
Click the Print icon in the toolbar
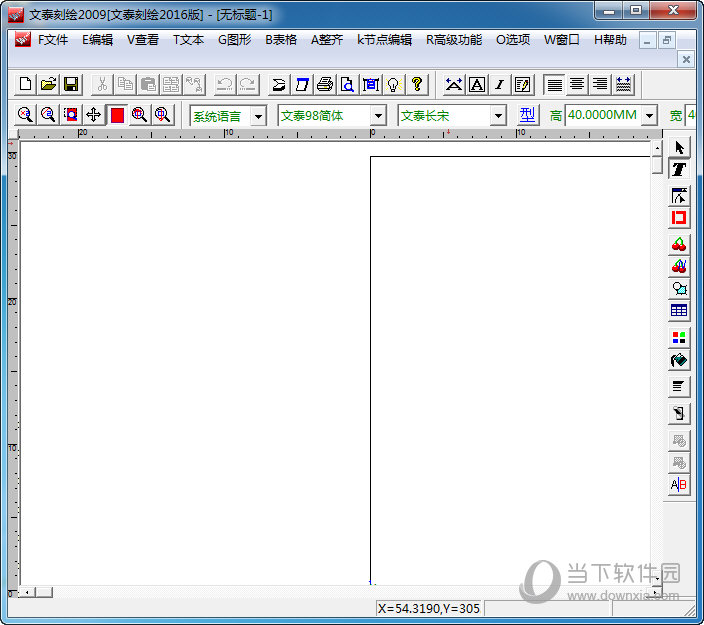tap(324, 84)
